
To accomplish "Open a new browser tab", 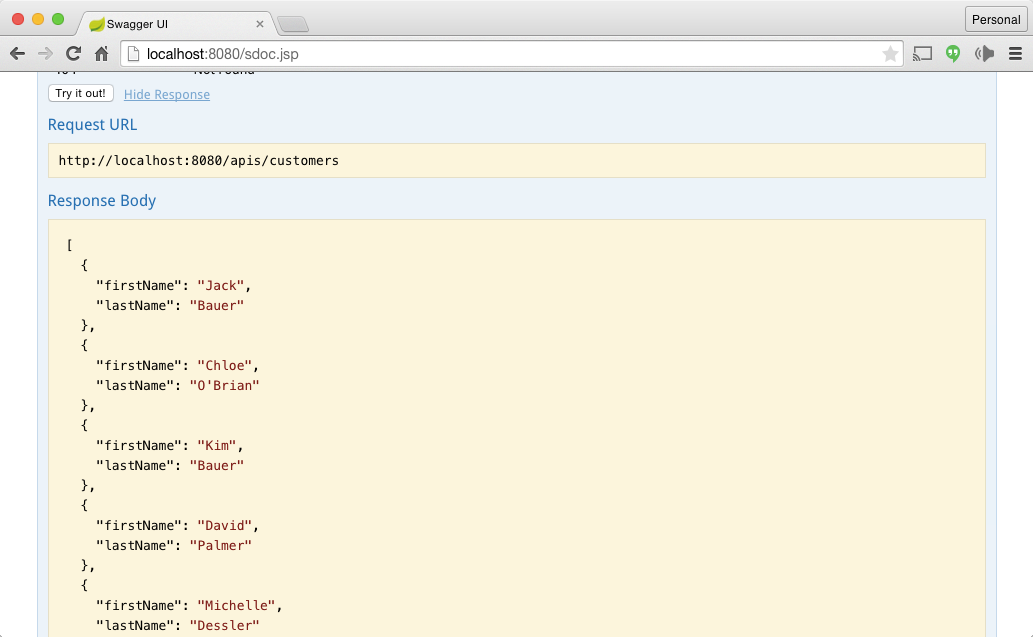I will coord(293,25).
